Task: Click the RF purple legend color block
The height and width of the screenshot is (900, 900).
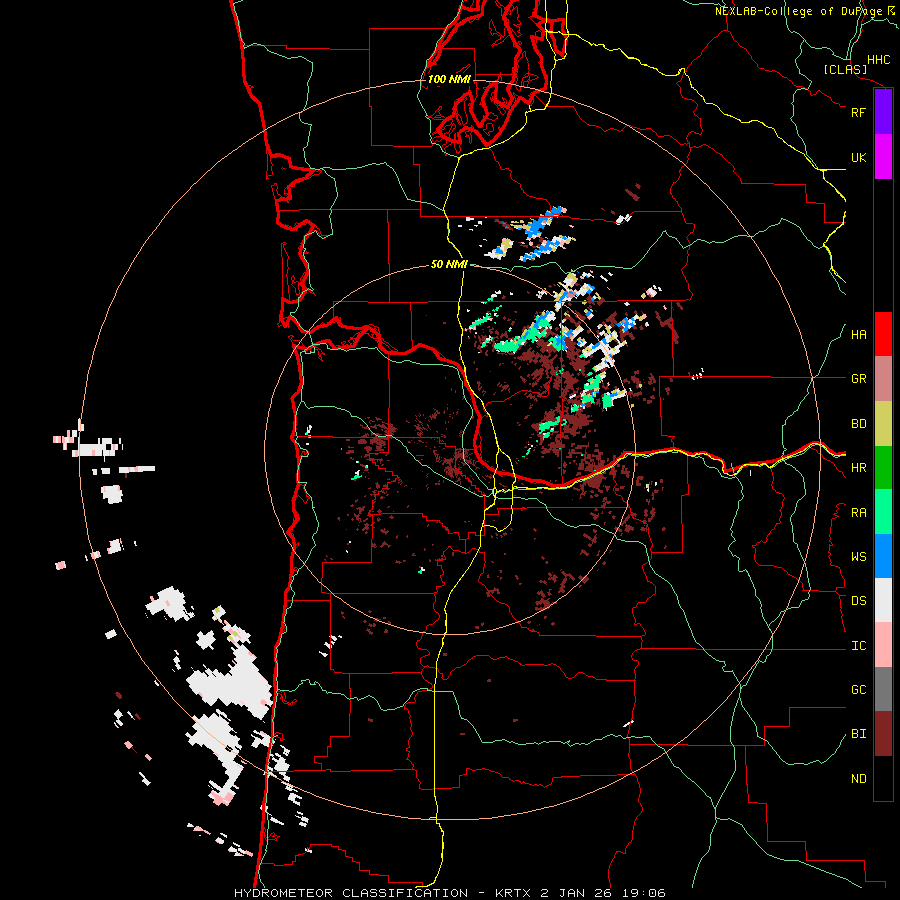Action: pos(883,112)
